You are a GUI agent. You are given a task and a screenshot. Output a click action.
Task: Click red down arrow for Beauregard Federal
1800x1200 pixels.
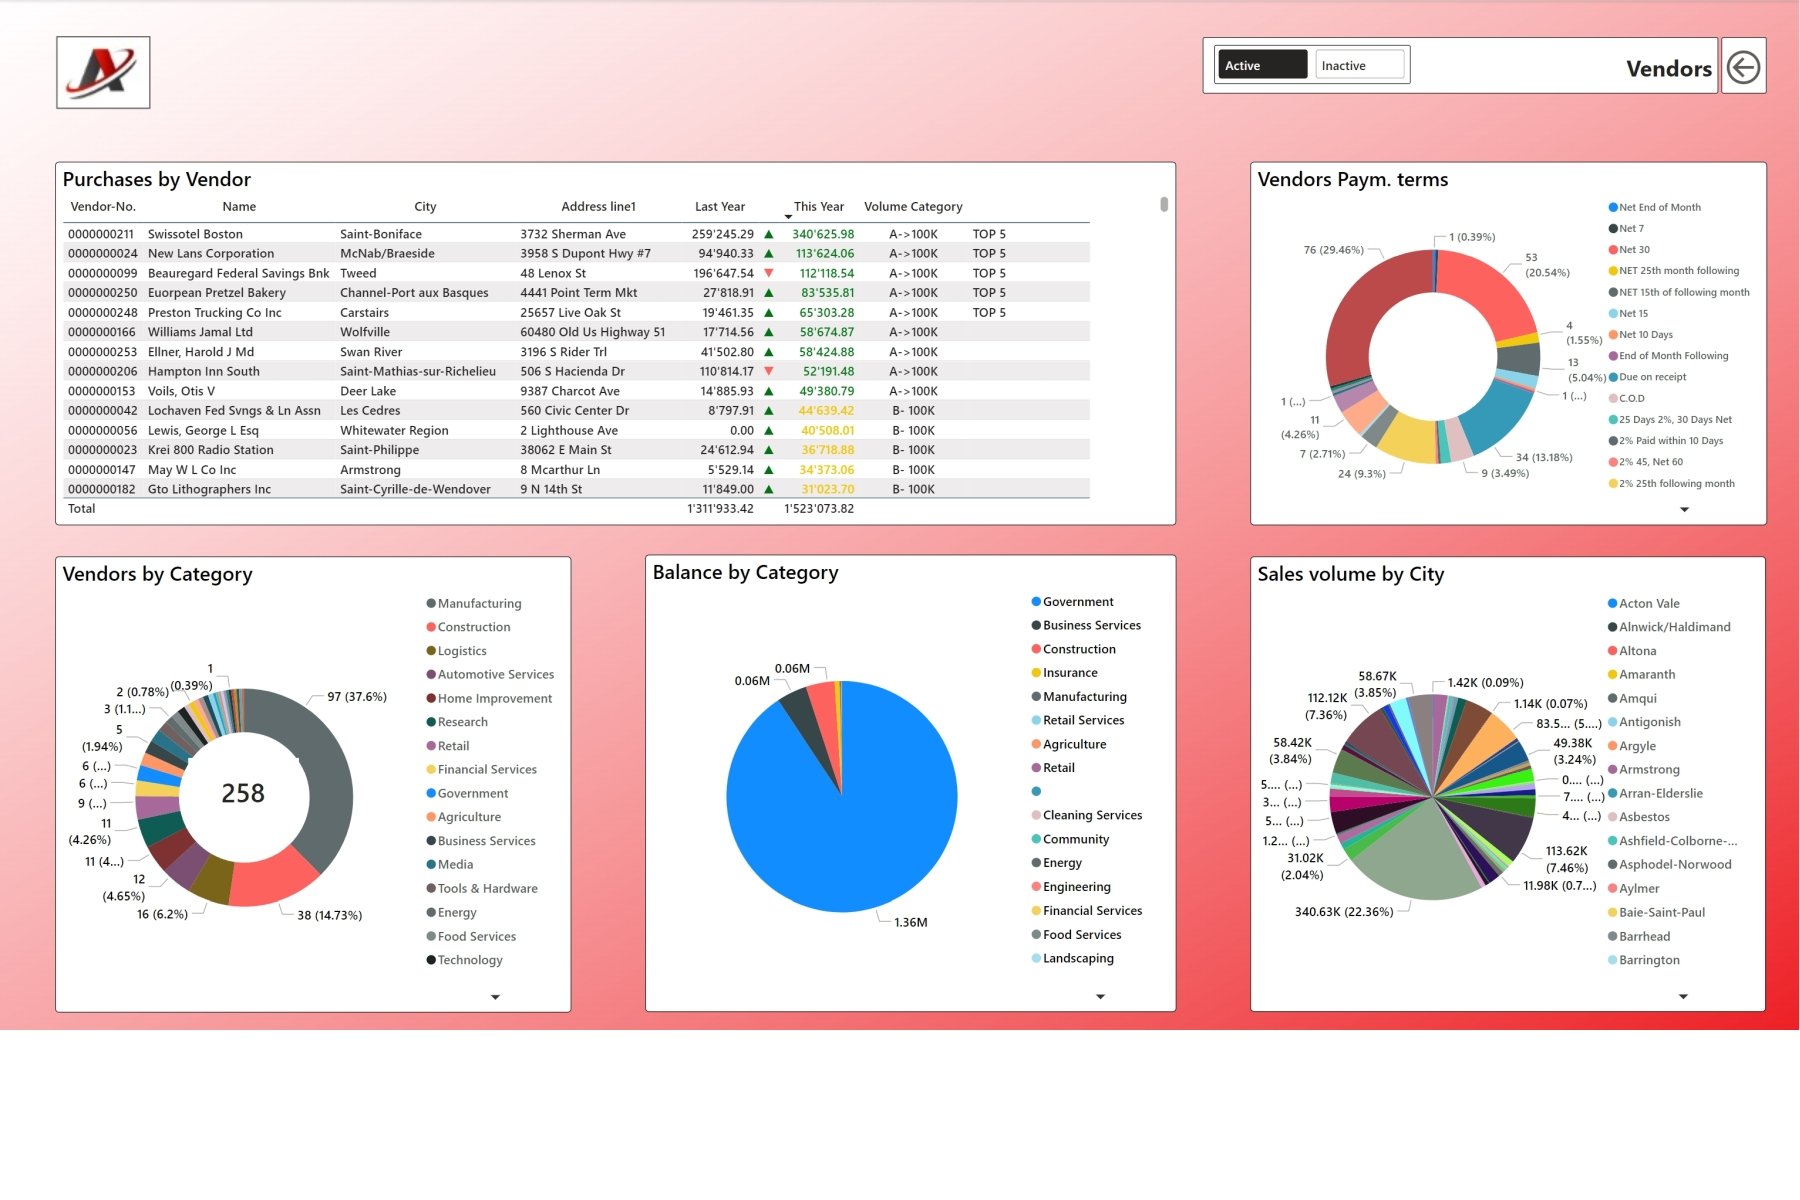click(769, 273)
